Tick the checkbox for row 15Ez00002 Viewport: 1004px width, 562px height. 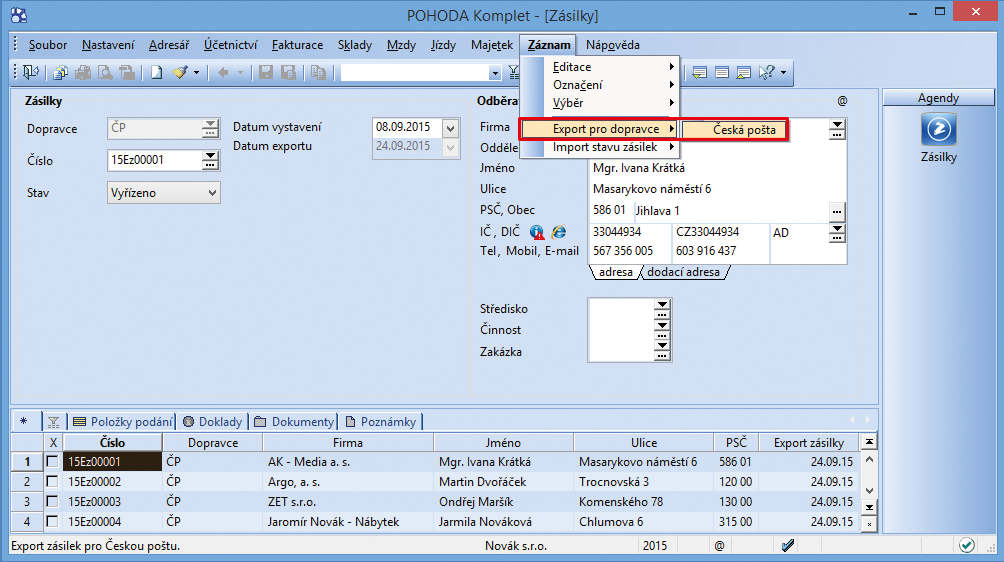53,481
